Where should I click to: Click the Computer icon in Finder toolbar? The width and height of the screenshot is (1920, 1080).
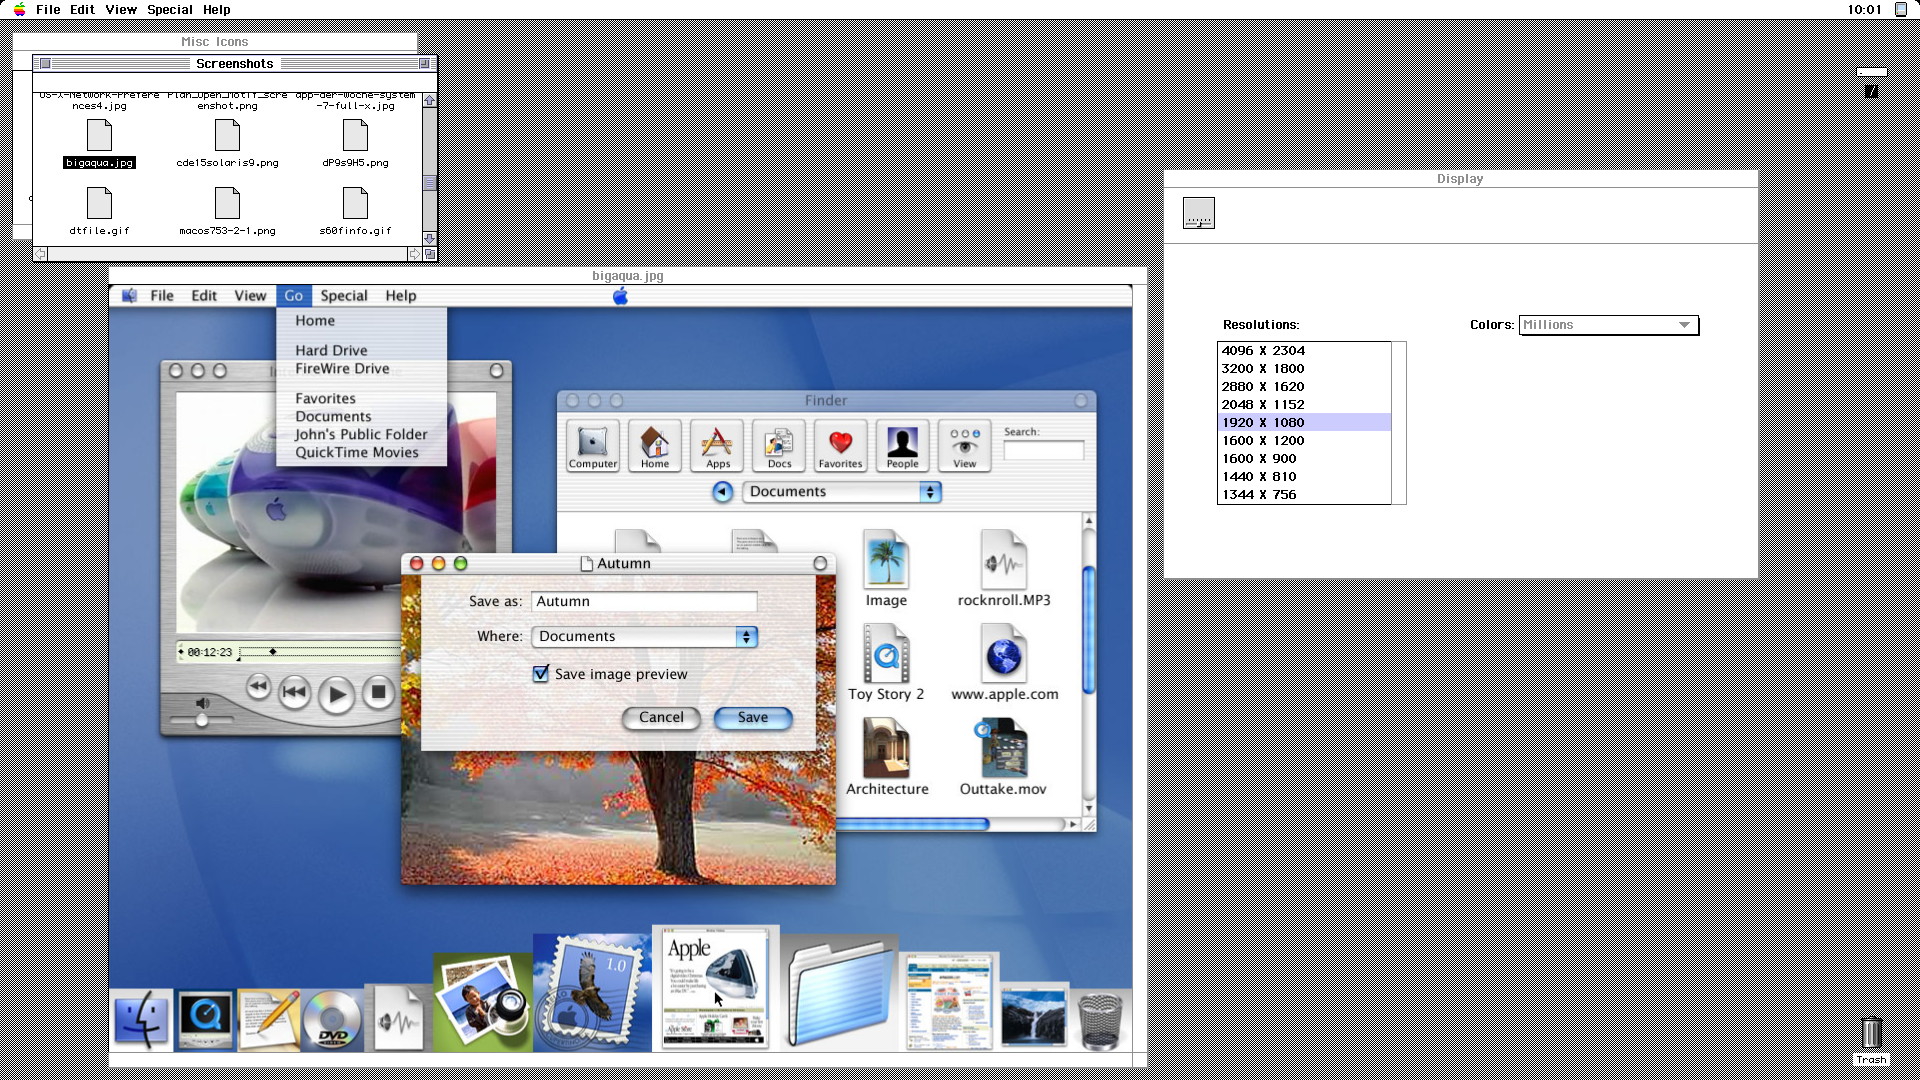pyautogui.click(x=593, y=445)
